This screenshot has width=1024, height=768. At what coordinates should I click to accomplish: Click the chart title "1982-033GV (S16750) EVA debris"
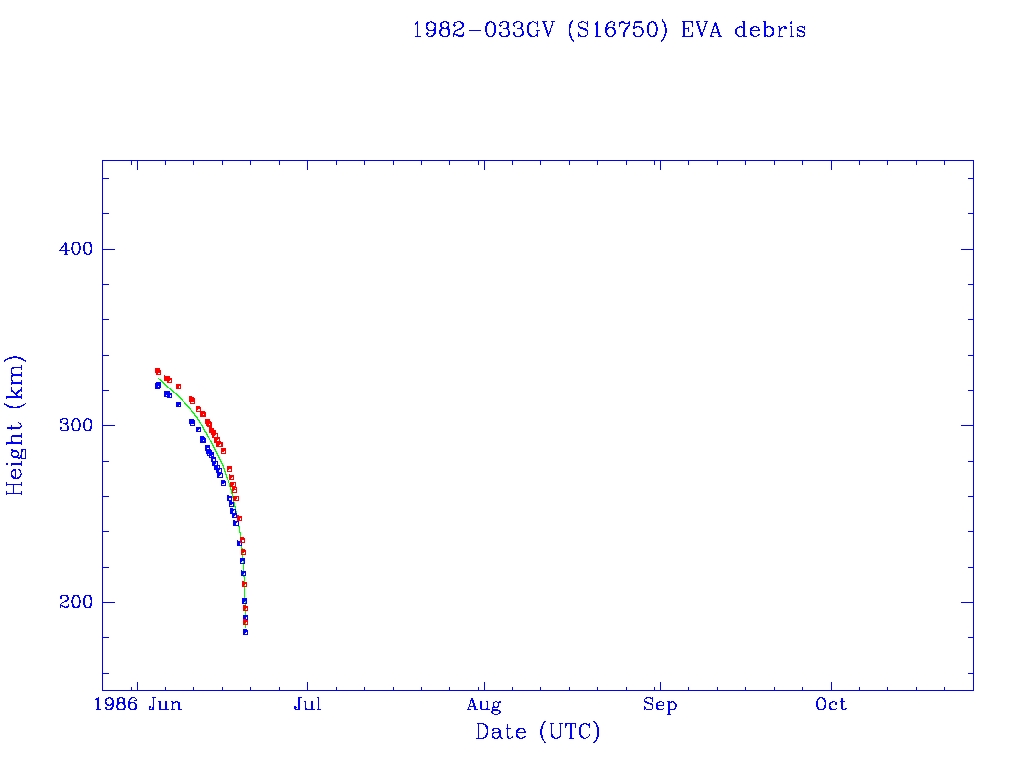609,30
